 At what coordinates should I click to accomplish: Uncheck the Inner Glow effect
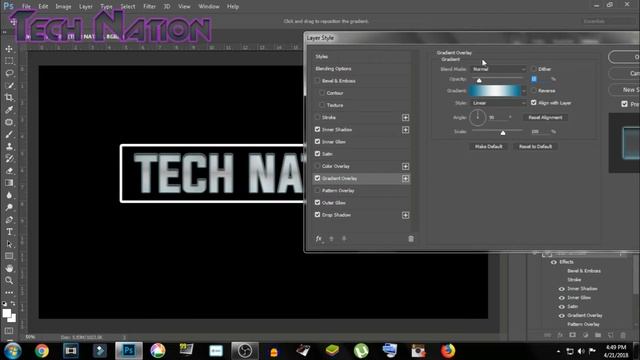click(317, 142)
